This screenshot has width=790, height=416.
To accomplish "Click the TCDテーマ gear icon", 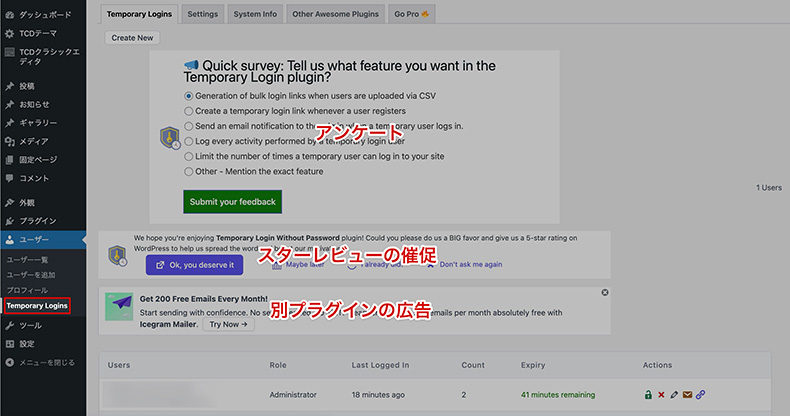I will pos(10,33).
